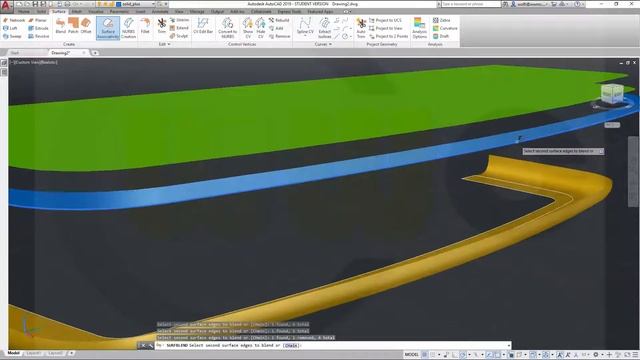
Task: Click the Zebra analysis tool
Action: pyautogui.click(x=442, y=20)
